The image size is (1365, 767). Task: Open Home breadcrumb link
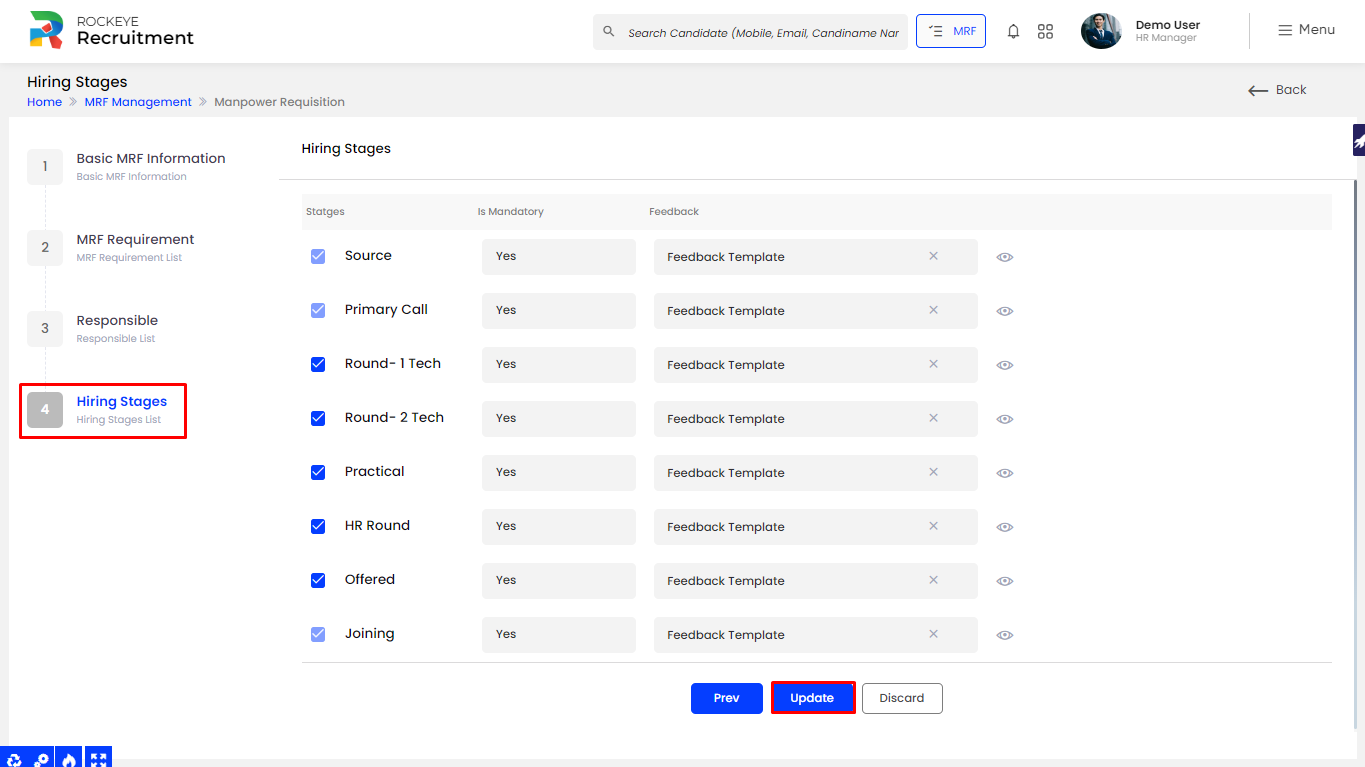[x=44, y=102]
